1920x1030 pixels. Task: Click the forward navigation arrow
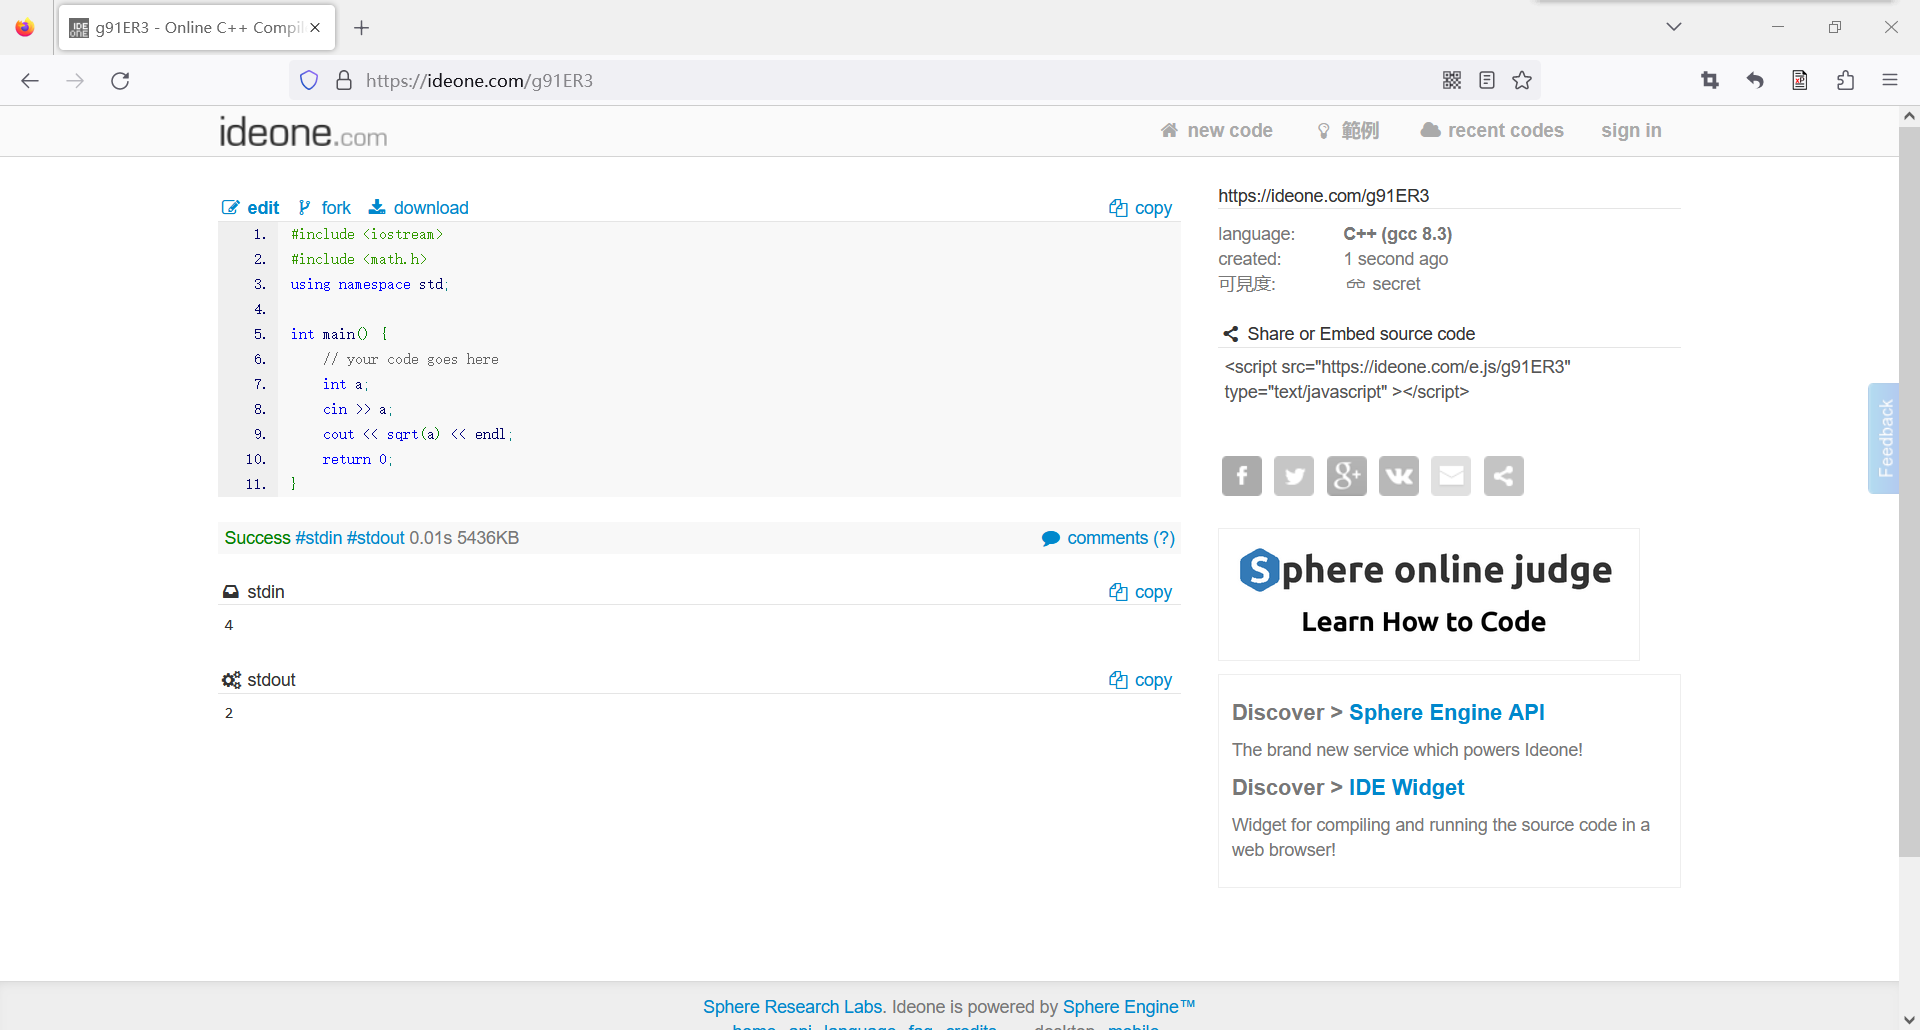[75, 81]
